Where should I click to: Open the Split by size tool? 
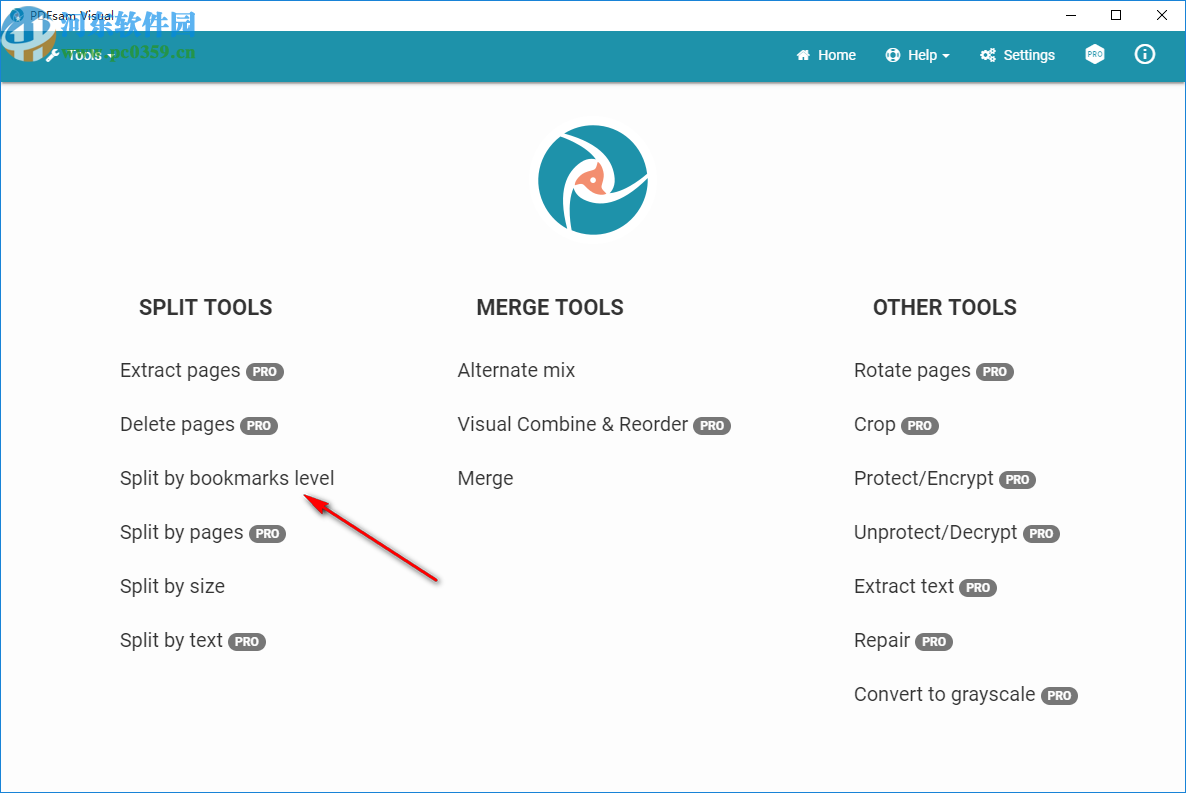172,586
